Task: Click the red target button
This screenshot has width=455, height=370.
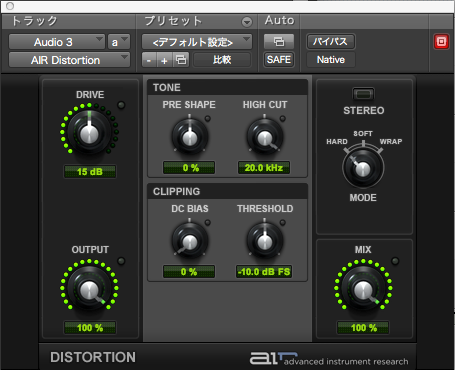Action: click(x=441, y=42)
